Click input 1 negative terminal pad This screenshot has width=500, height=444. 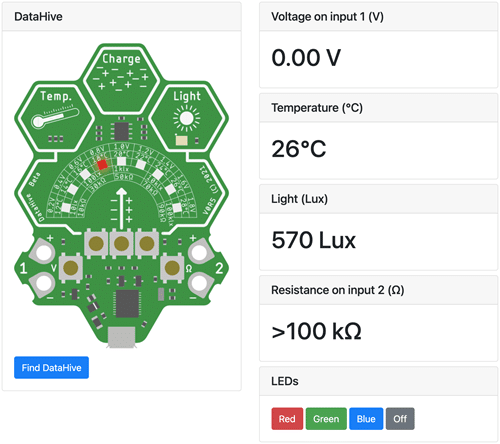[44, 284]
